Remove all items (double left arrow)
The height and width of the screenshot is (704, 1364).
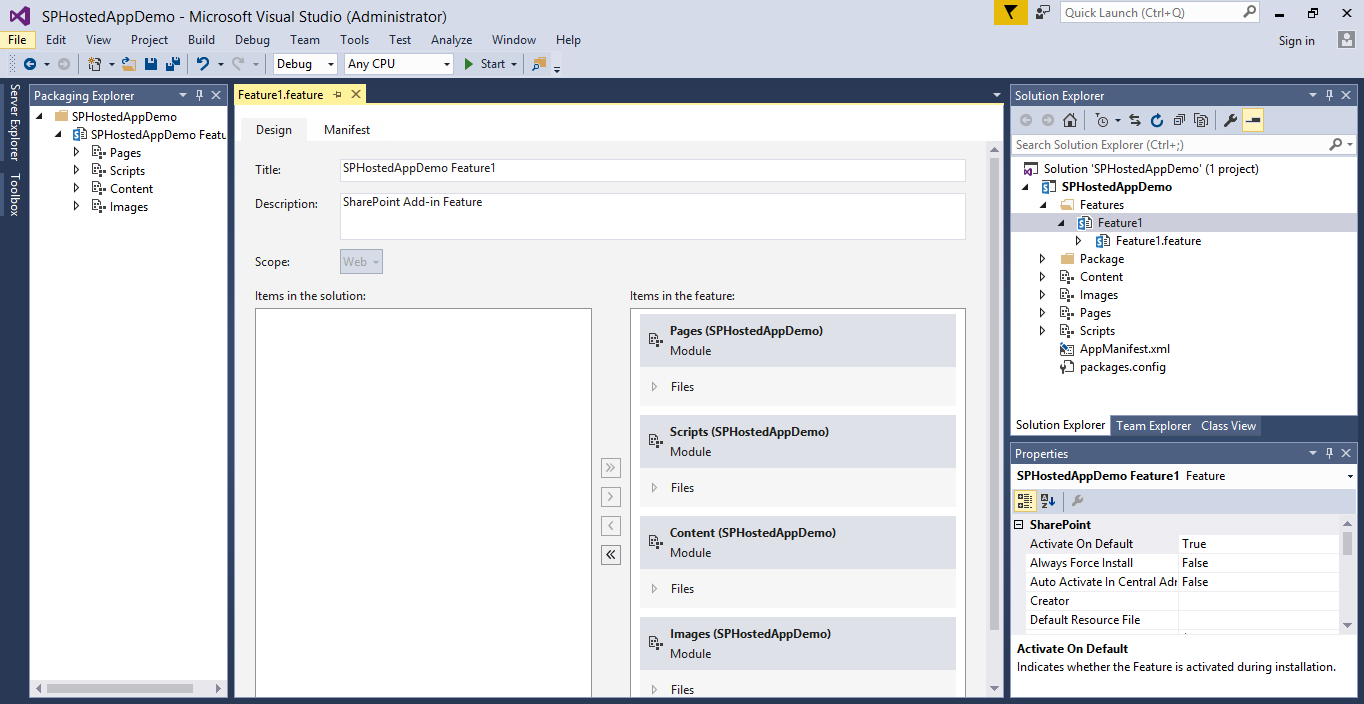tap(611, 555)
